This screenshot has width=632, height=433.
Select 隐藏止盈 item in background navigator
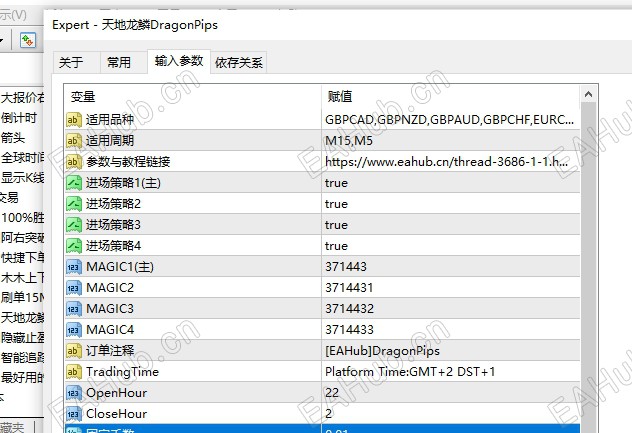click(23, 337)
